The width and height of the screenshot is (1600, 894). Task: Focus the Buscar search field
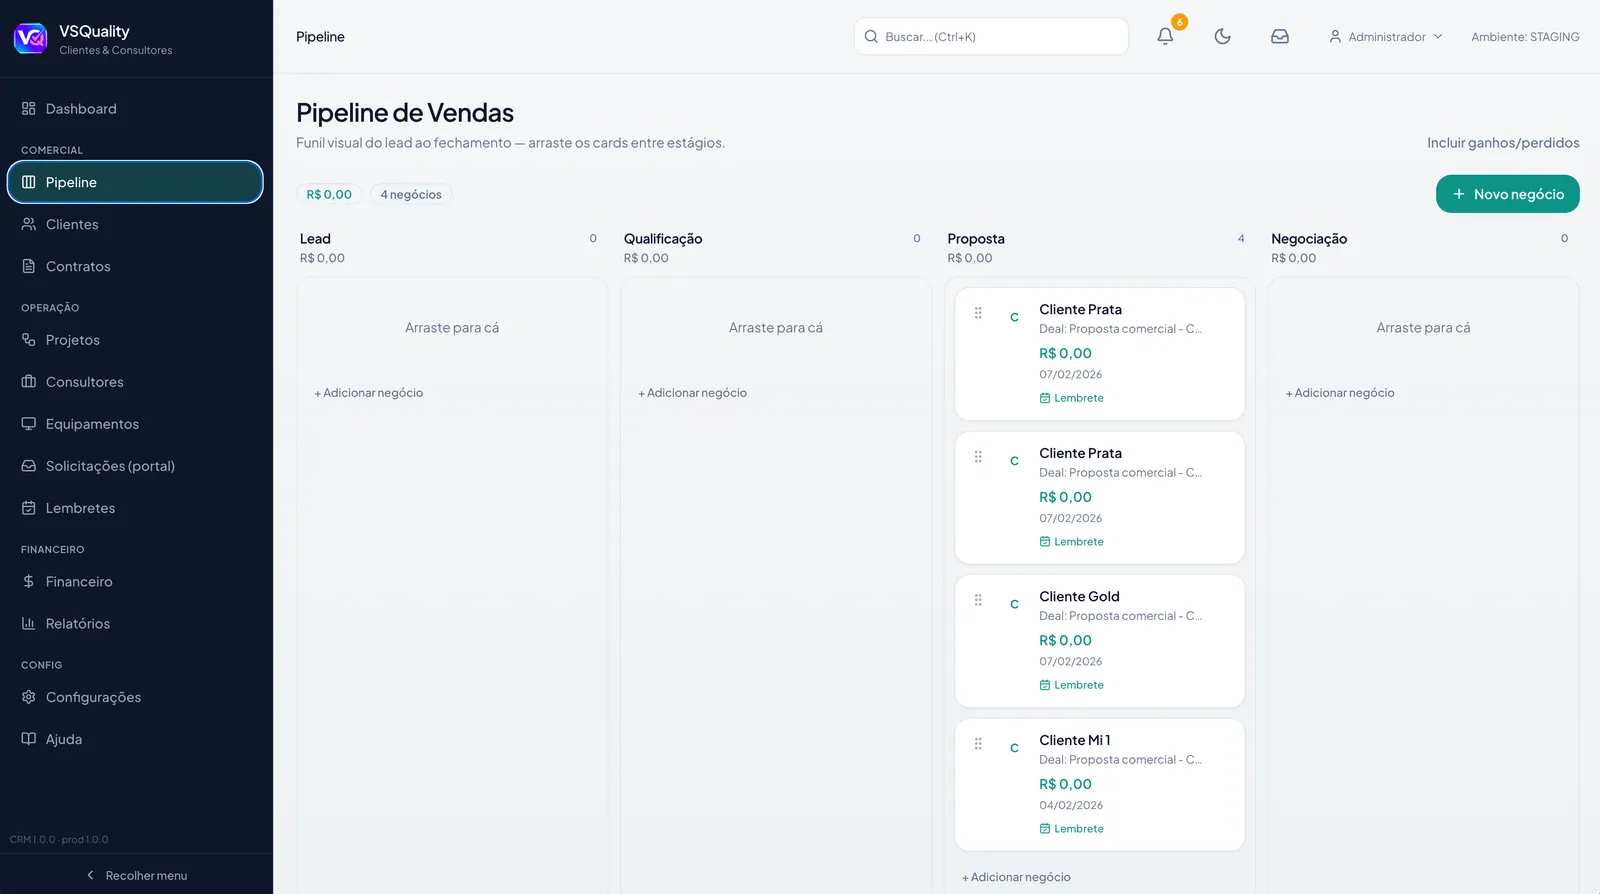tap(991, 37)
